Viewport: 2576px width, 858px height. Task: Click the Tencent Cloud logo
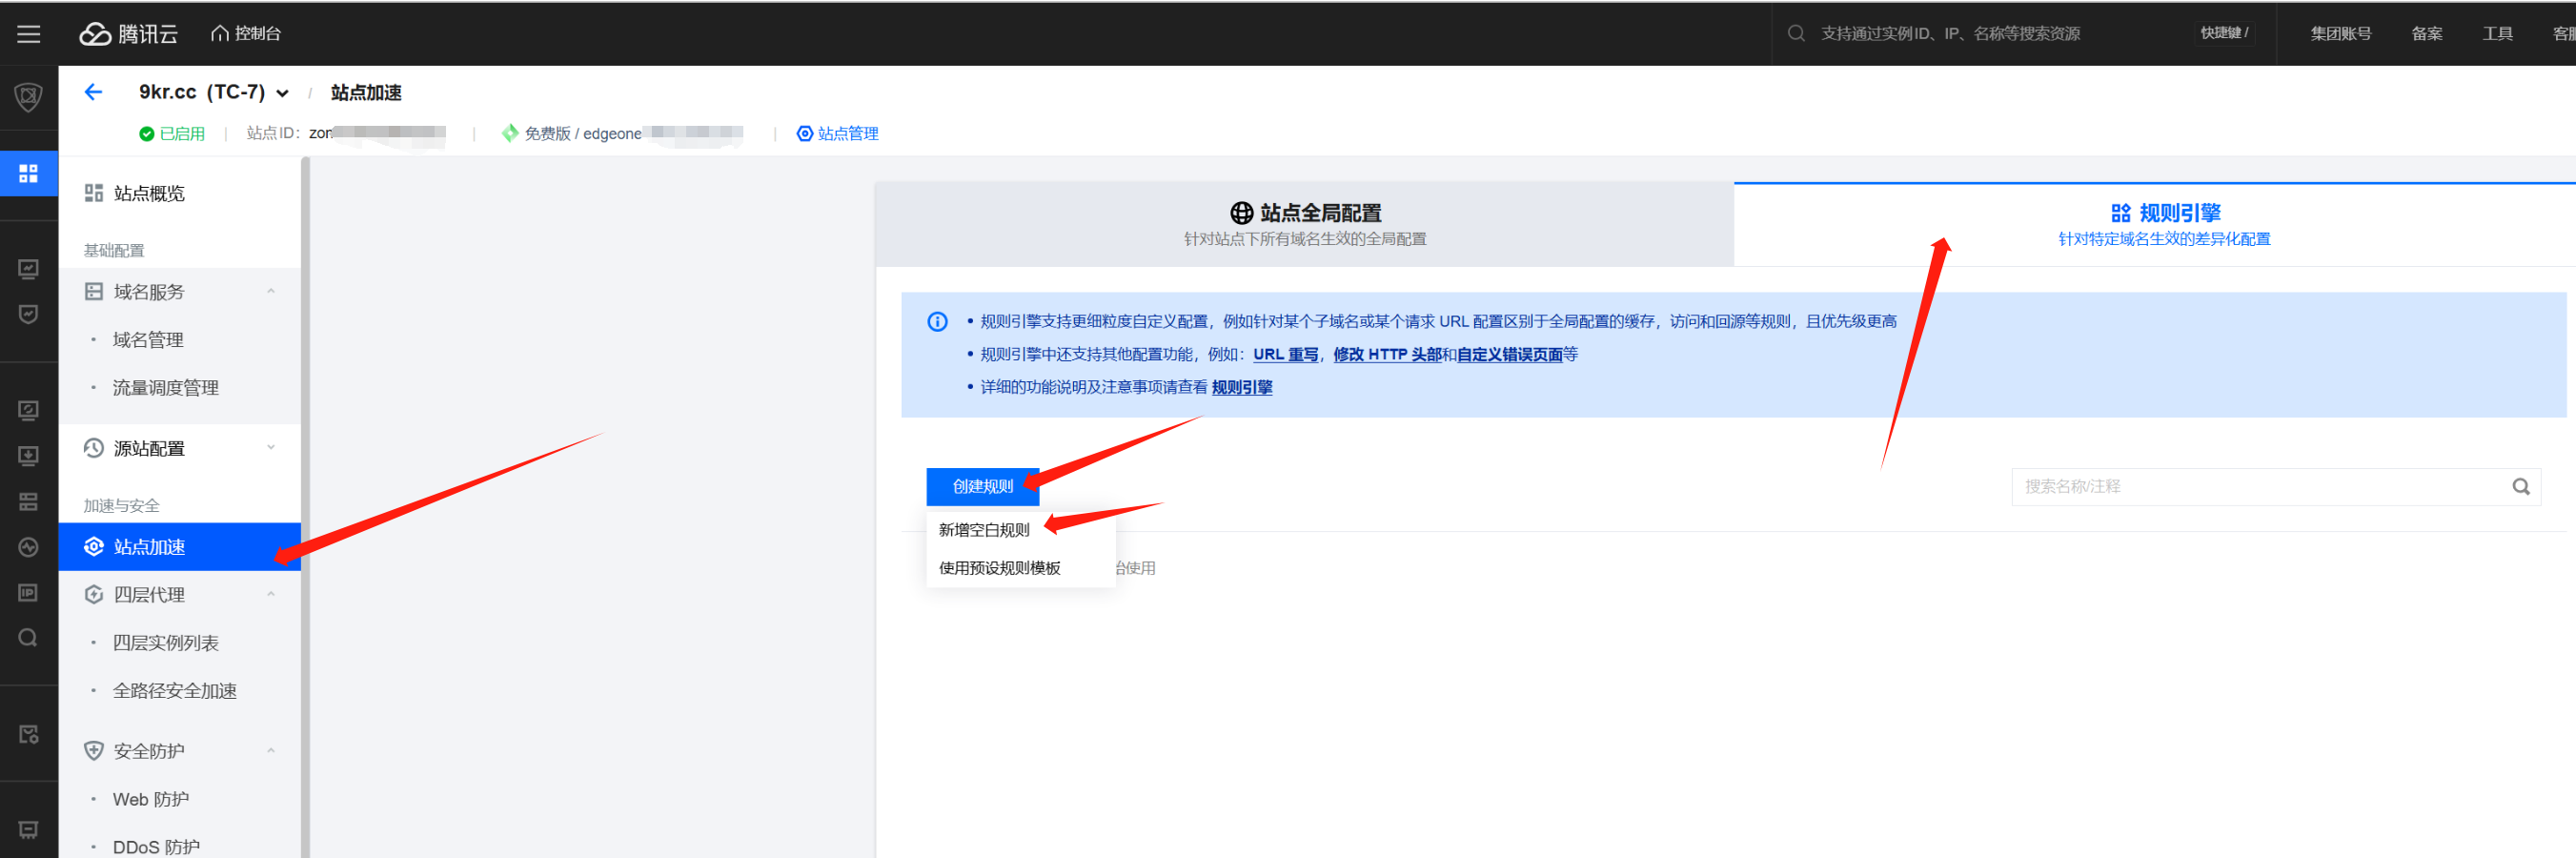[x=129, y=34]
